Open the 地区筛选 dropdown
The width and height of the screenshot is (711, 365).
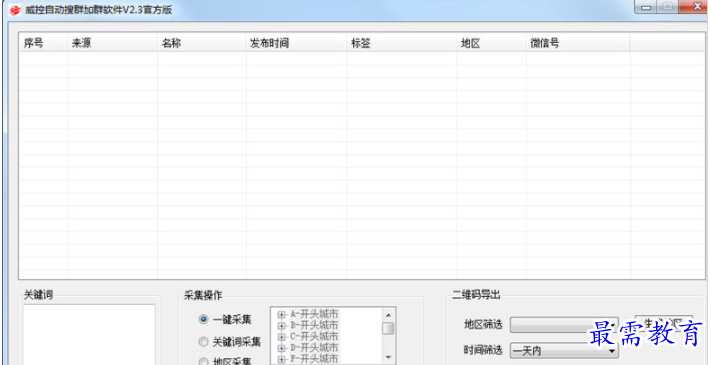pos(564,325)
